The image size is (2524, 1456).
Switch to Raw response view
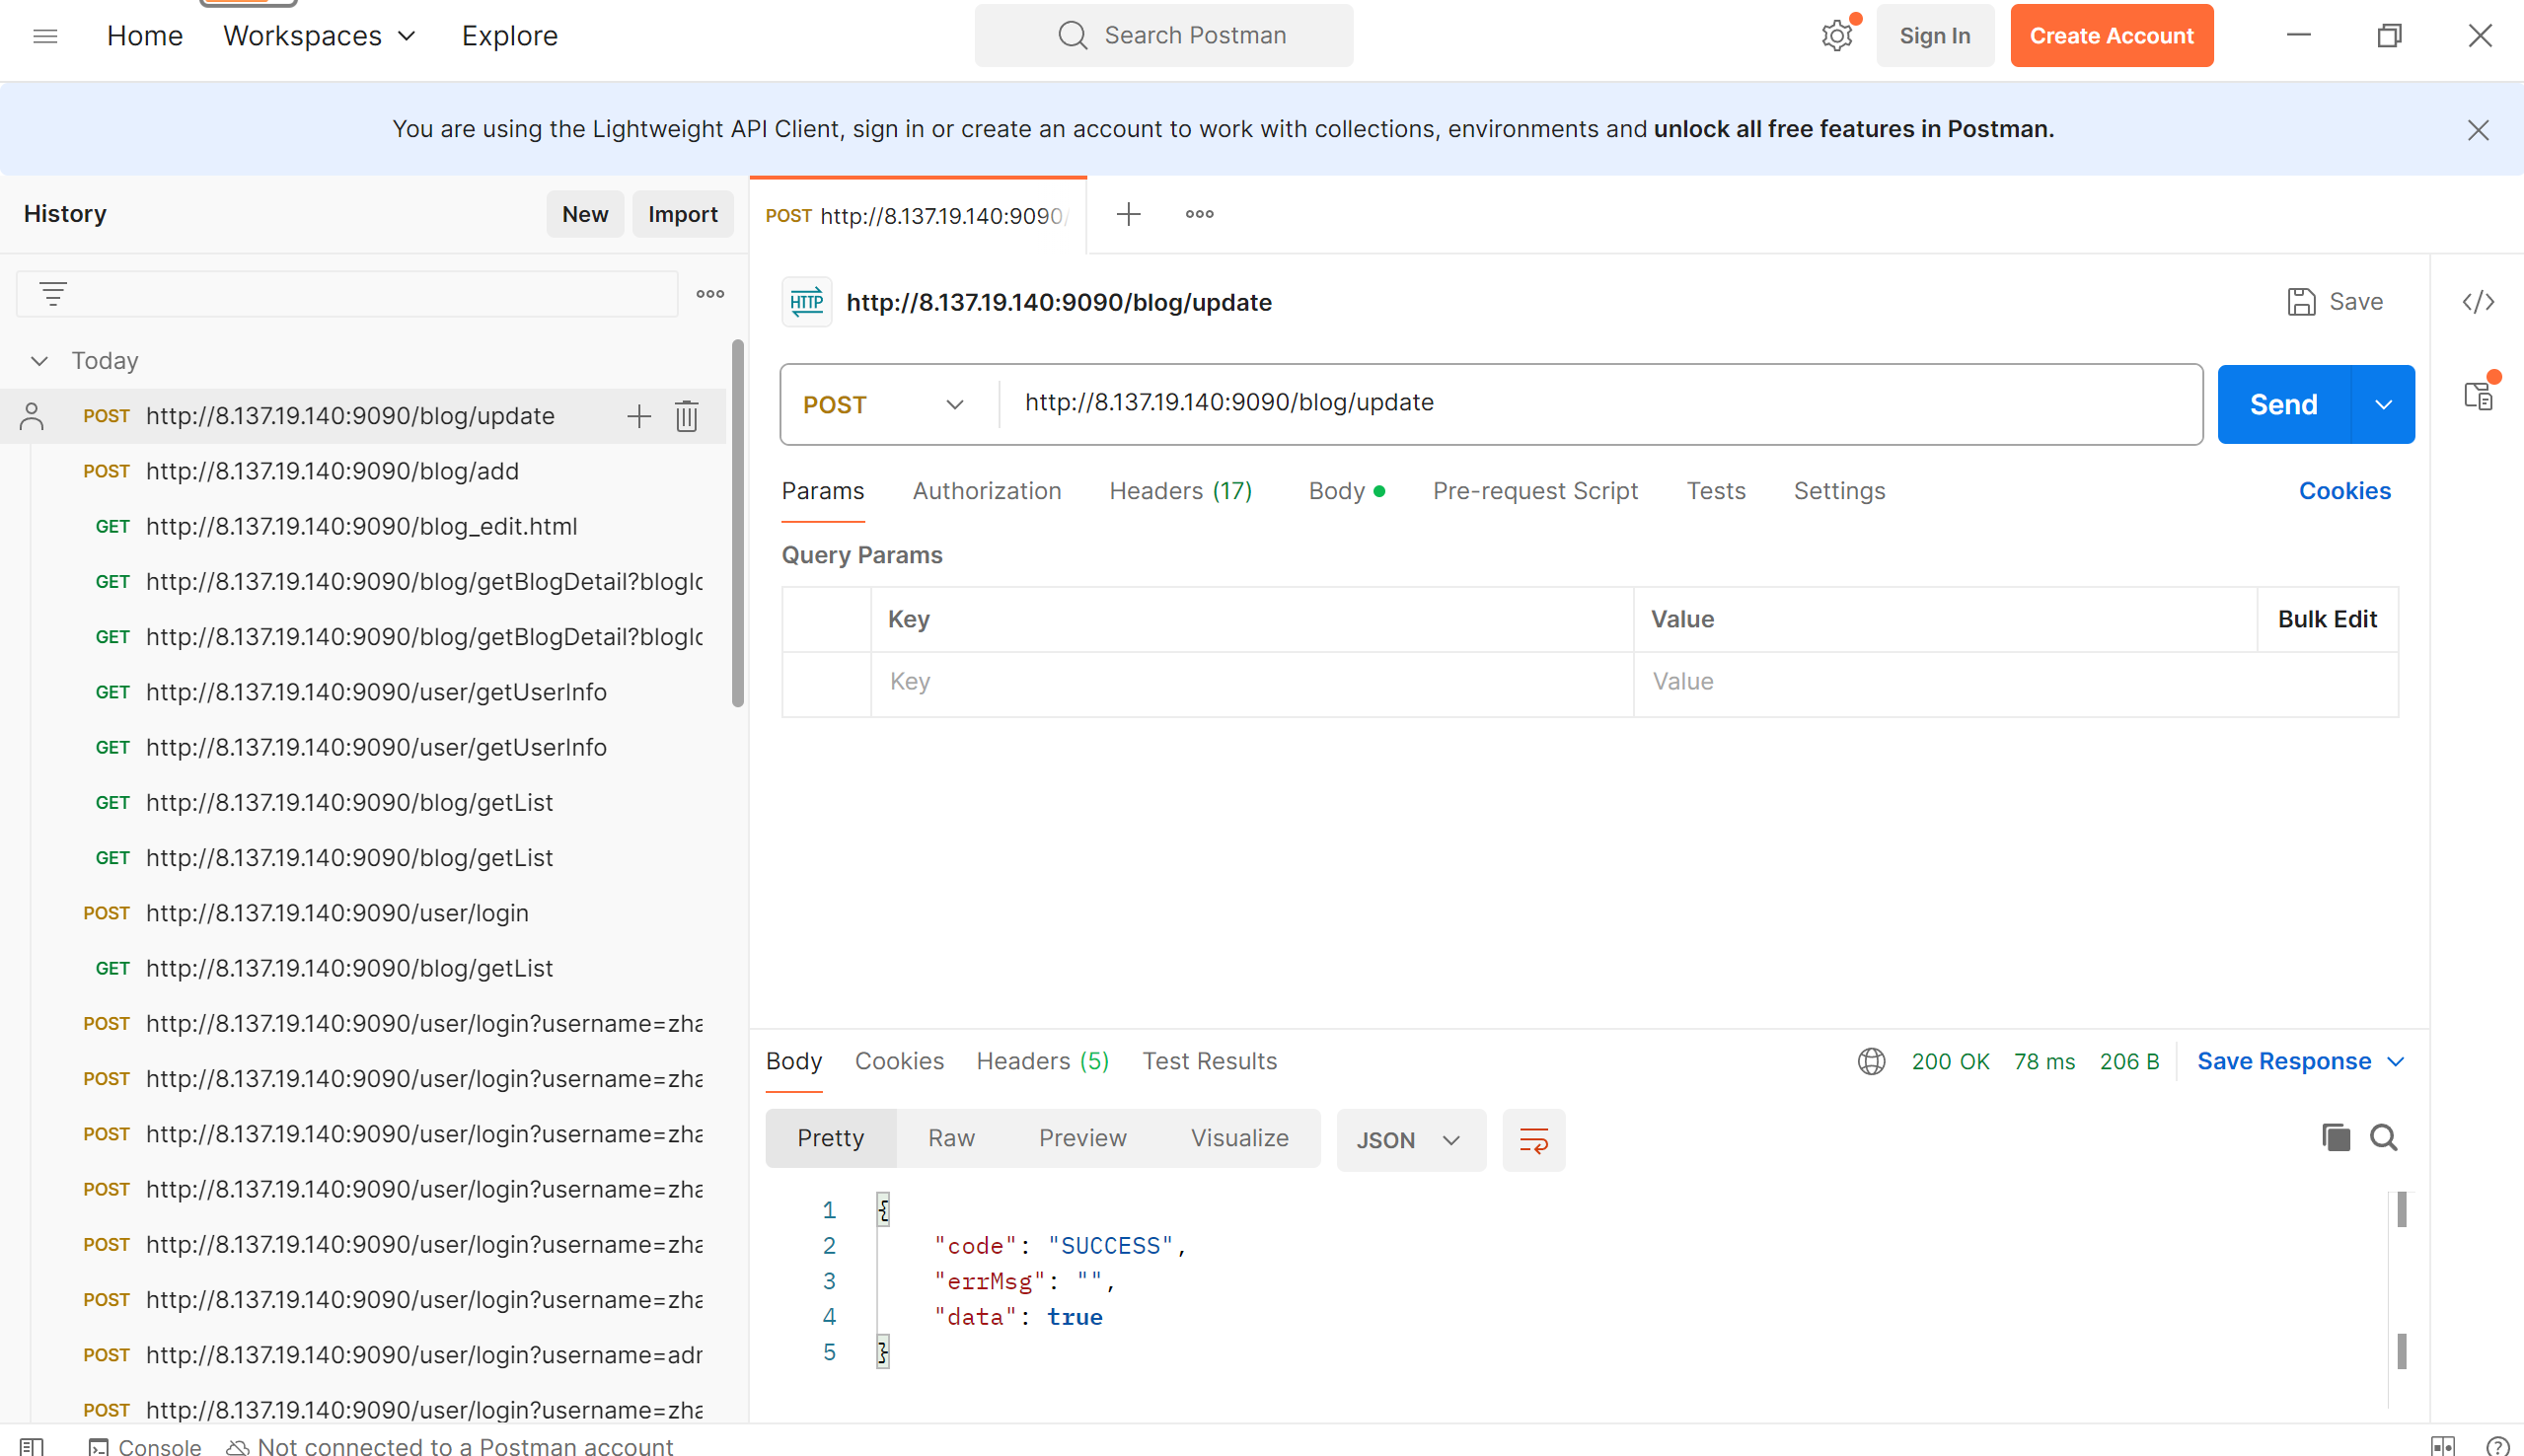(950, 1138)
